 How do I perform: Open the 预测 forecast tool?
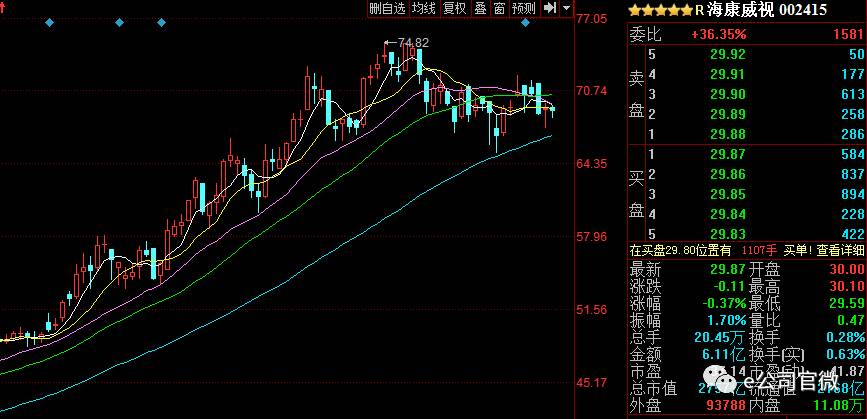coord(524,8)
